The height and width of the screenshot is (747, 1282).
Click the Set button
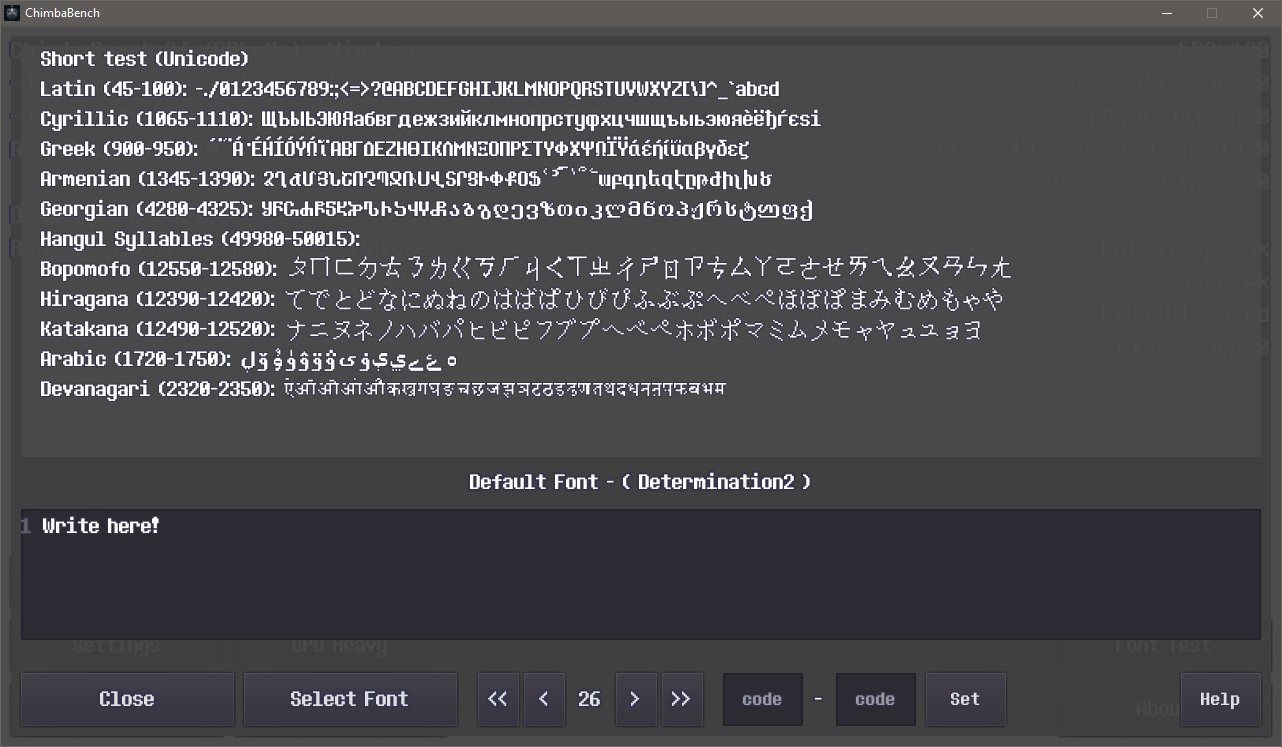click(965, 699)
